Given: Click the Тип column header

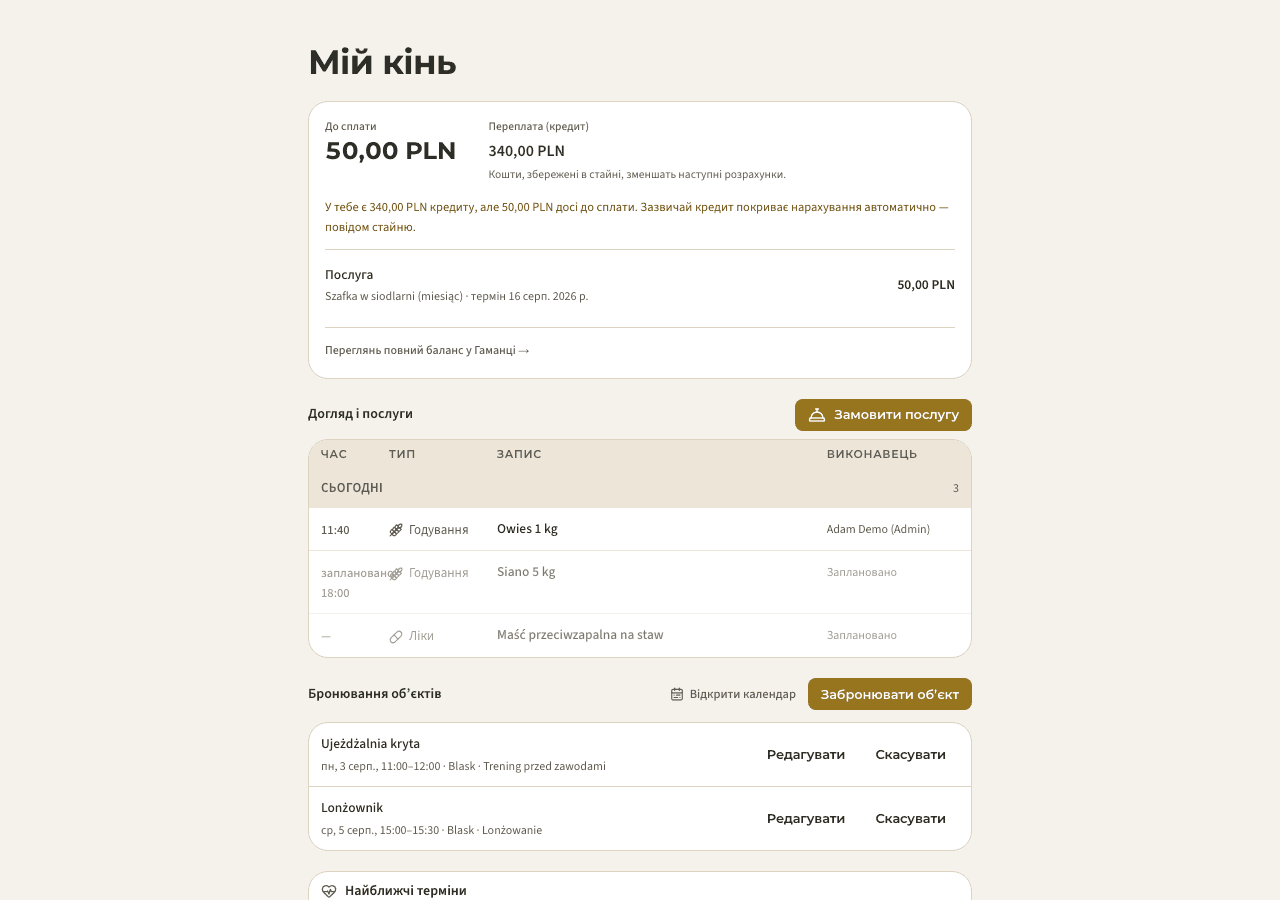Looking at the screenshot, I should pos(402,454).
